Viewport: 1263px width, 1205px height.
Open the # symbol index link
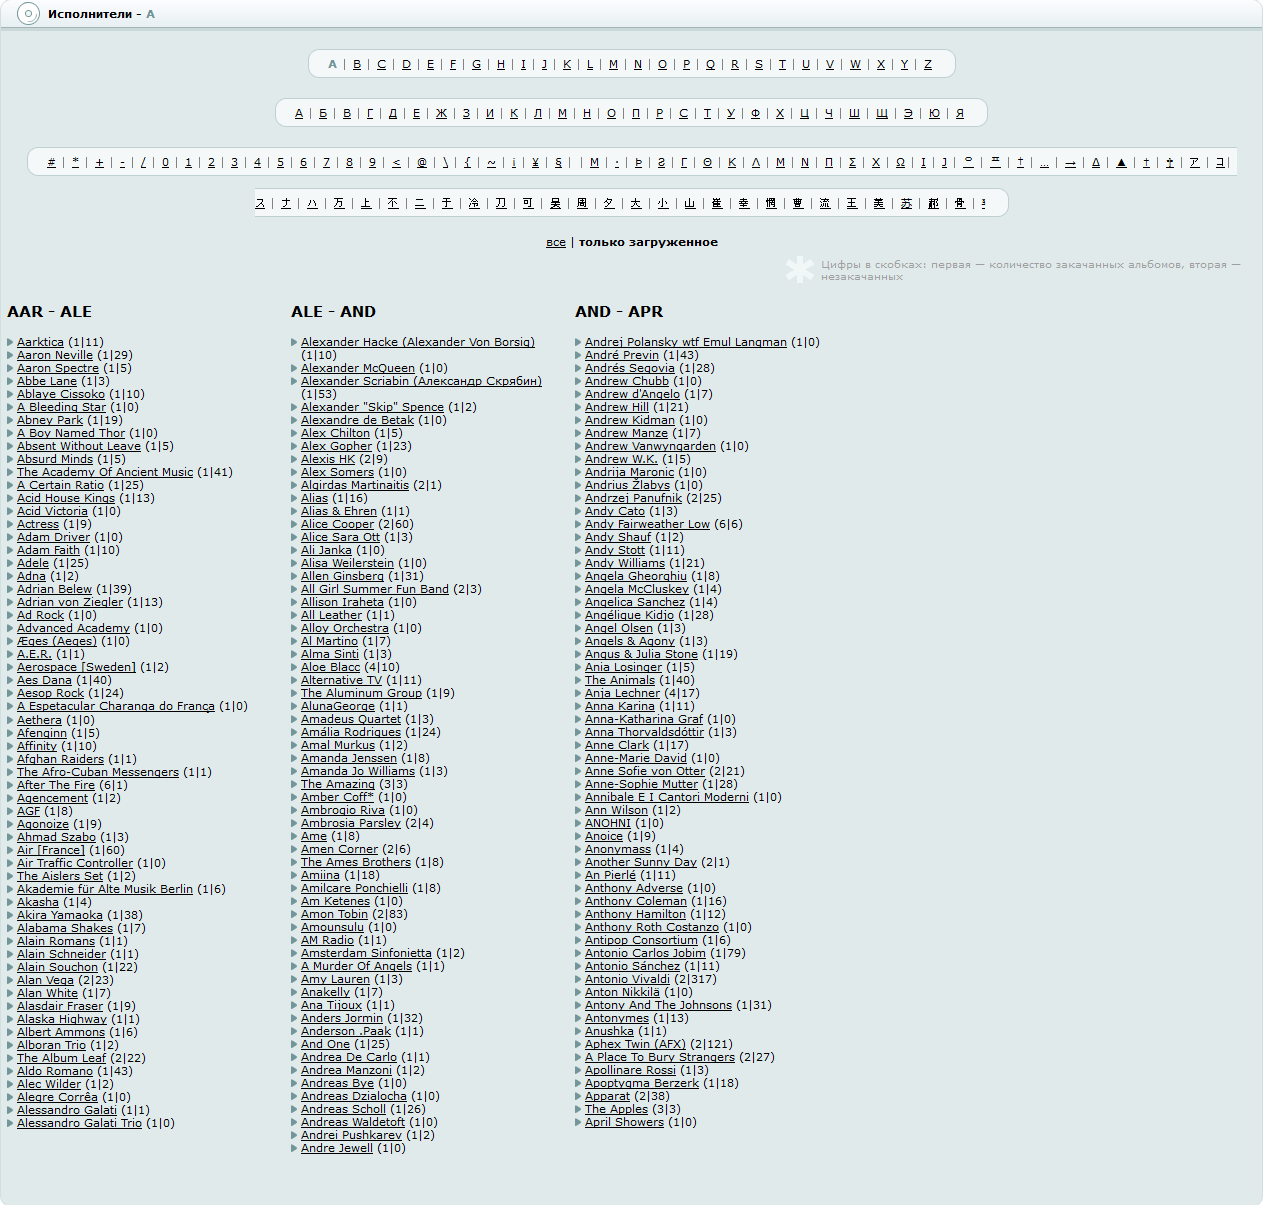point(51,162)
